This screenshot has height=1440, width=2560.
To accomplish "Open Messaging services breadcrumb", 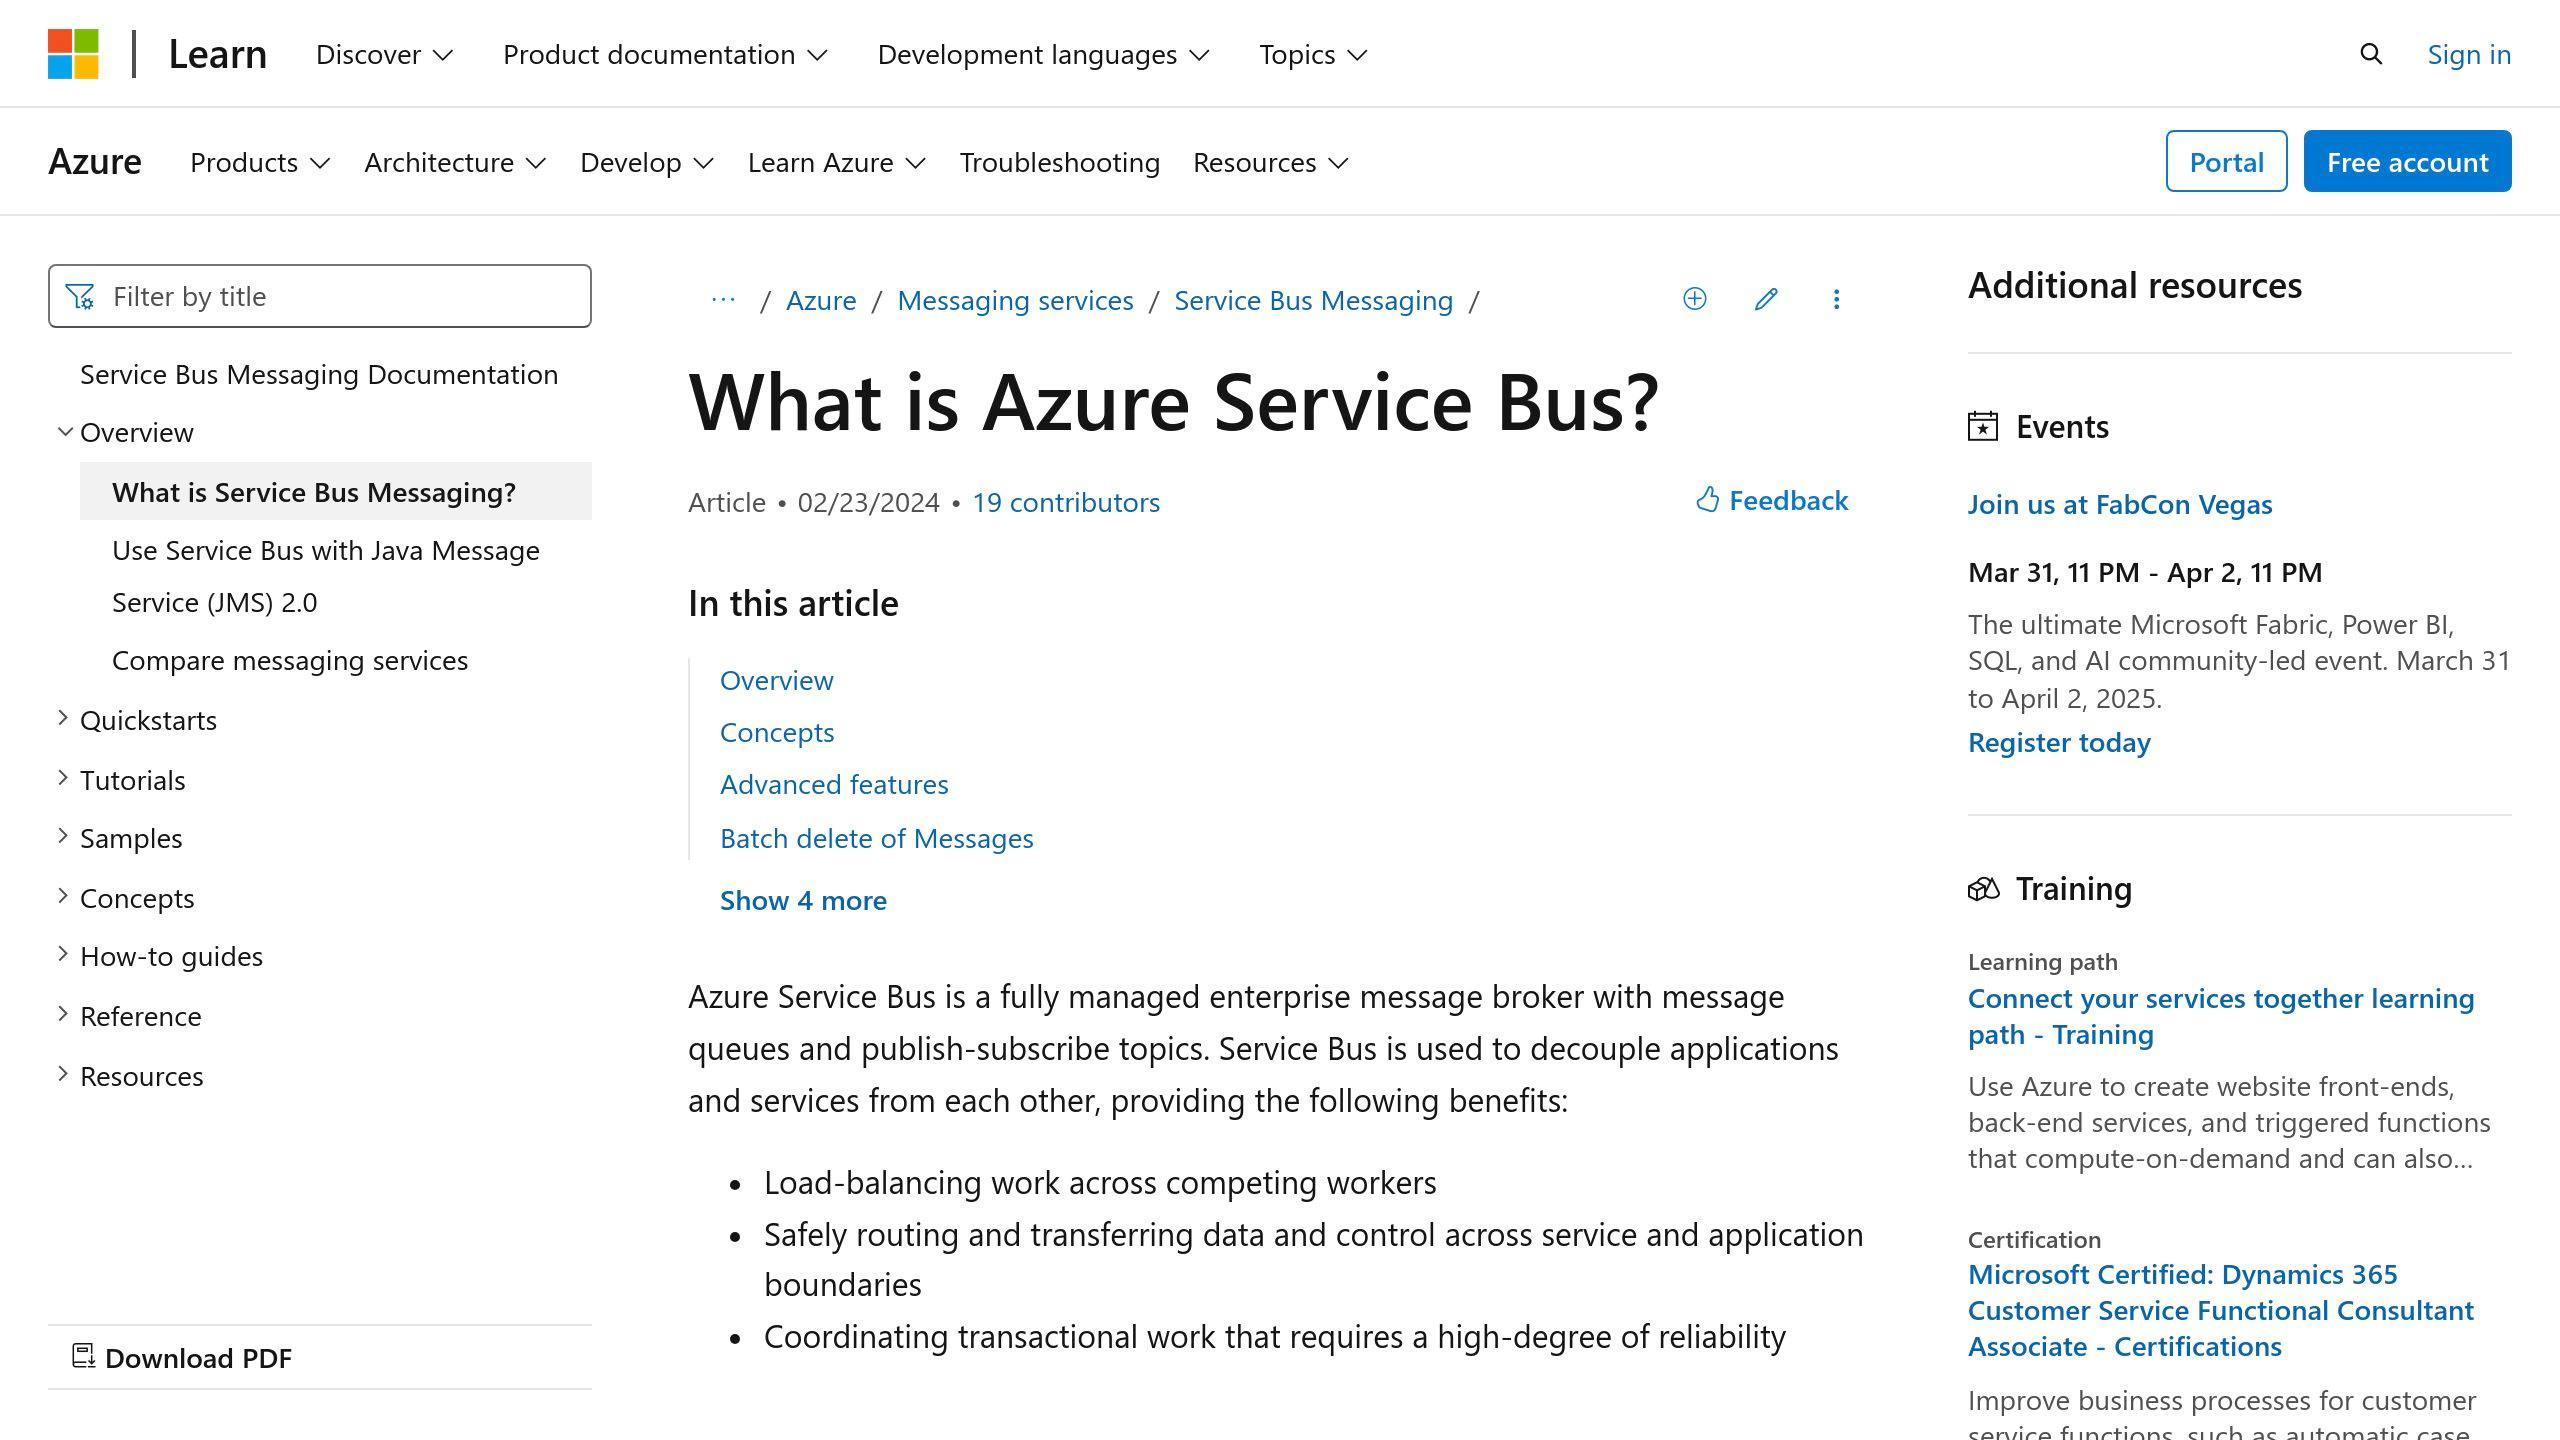I will coord(1015,300).
